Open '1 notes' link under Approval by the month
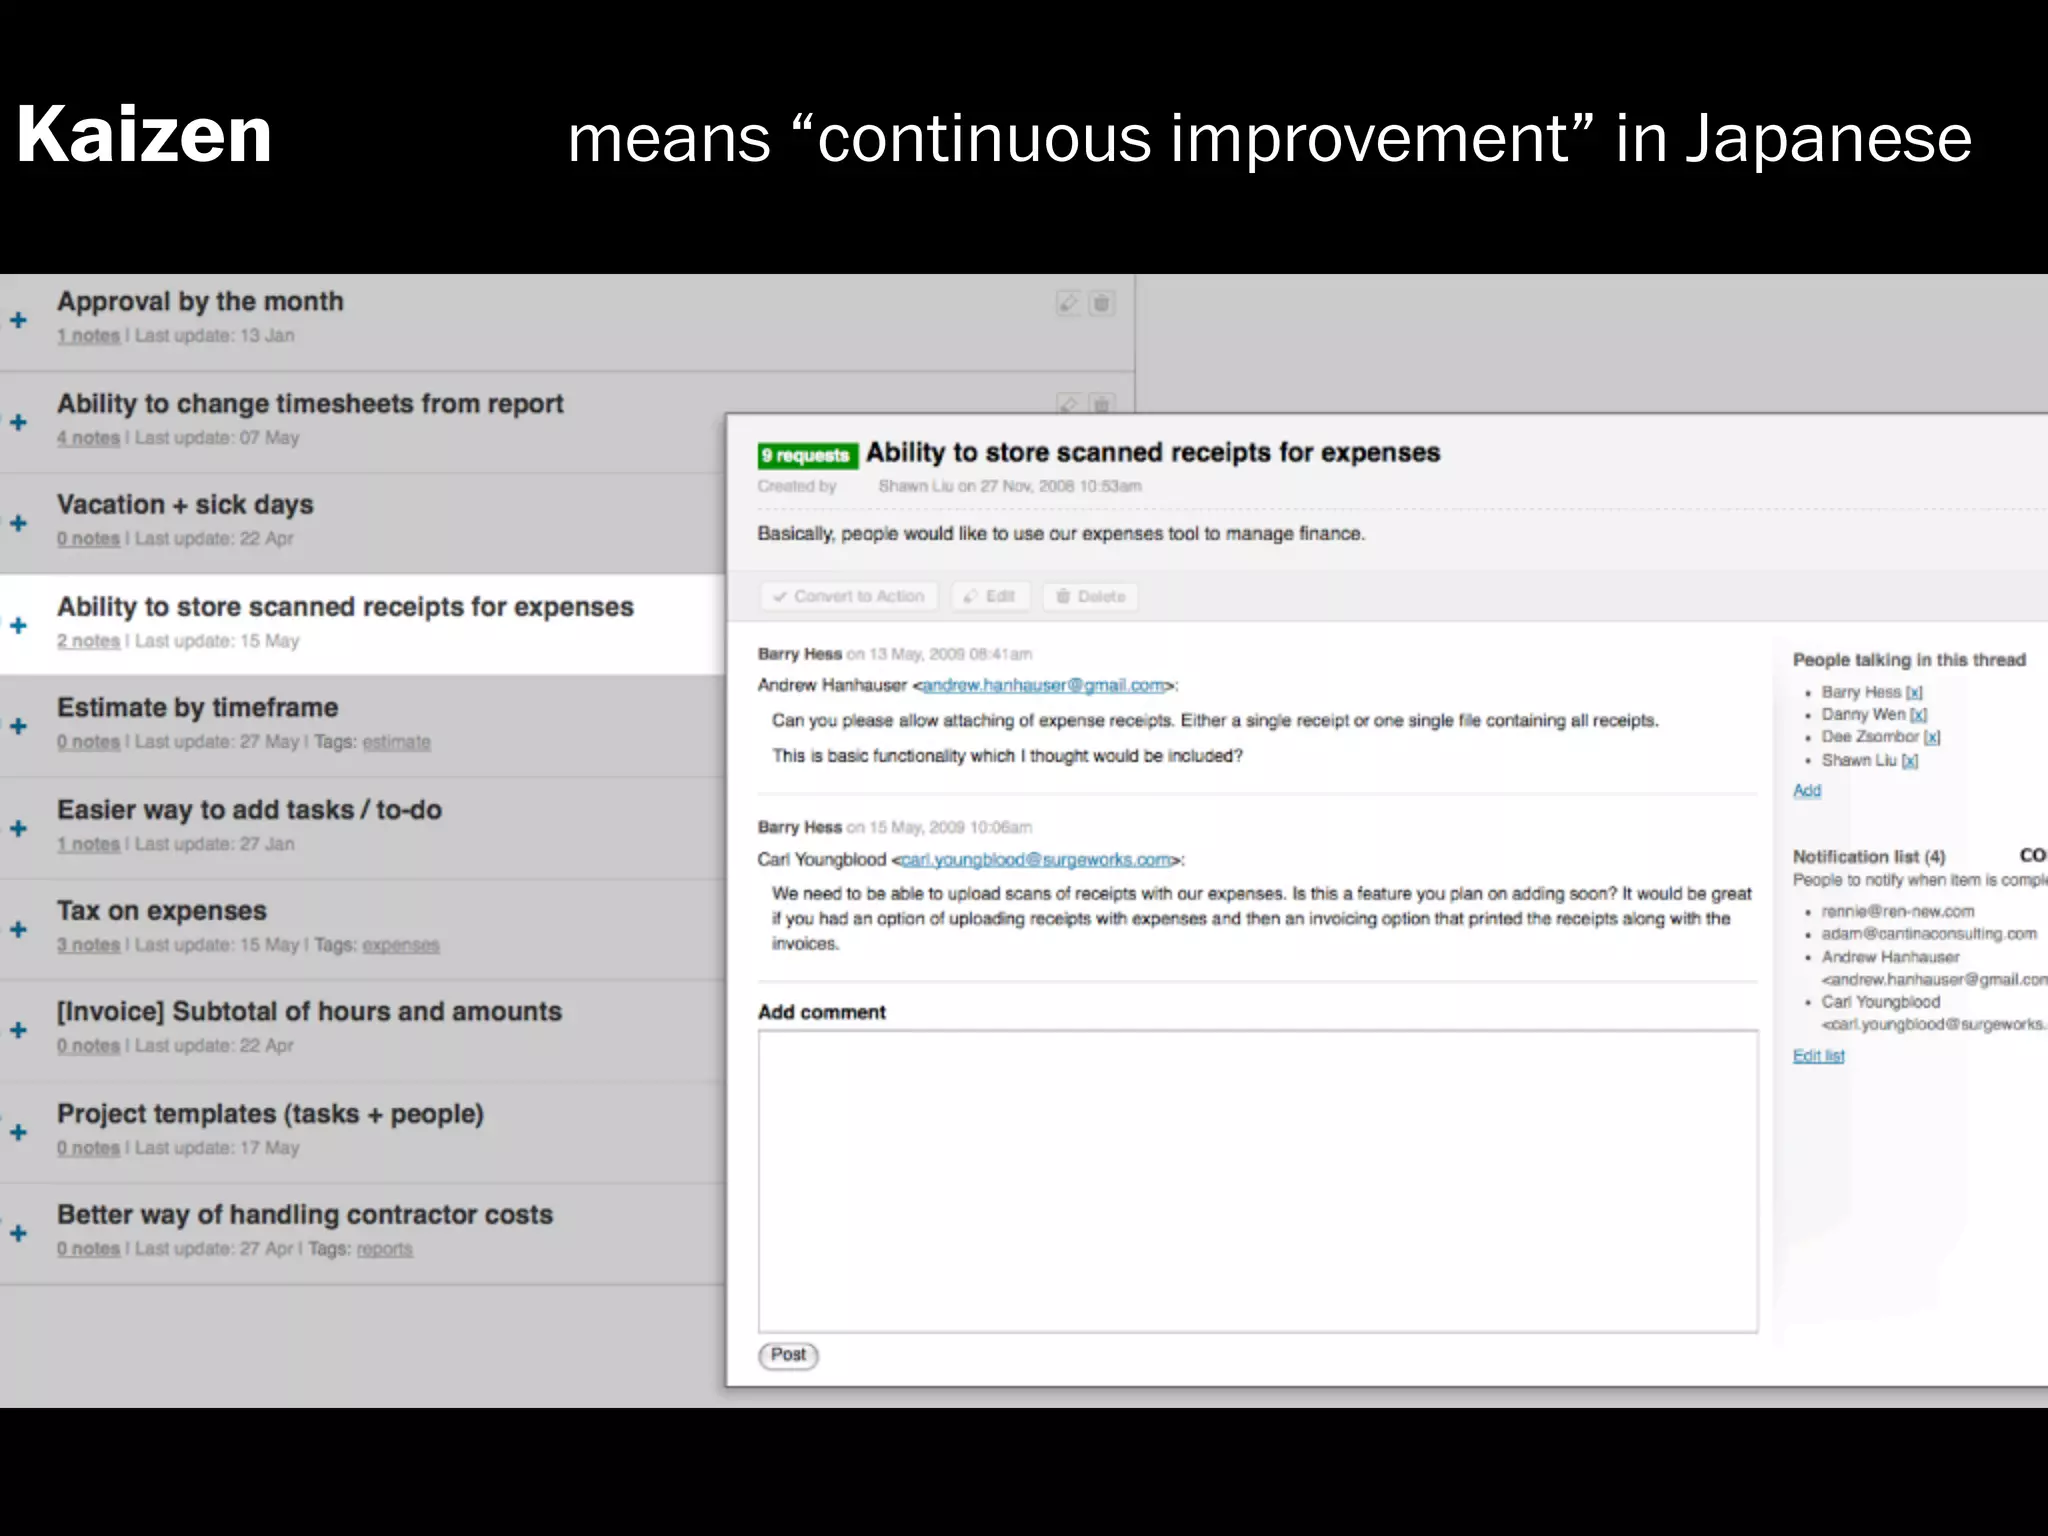The width and height of the screenshot is (2048, 1536). pos(88,336)
